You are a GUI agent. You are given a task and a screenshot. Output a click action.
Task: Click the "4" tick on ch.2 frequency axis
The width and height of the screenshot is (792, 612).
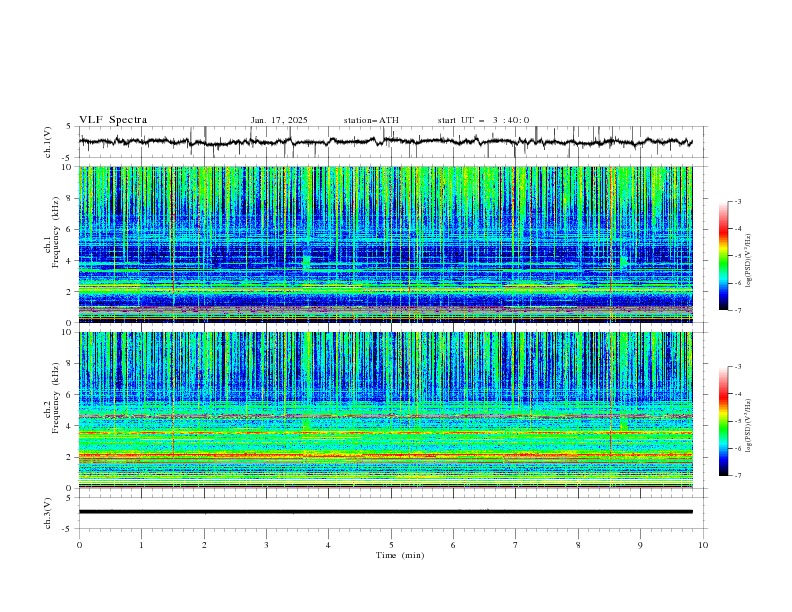[x=70, y=426]
